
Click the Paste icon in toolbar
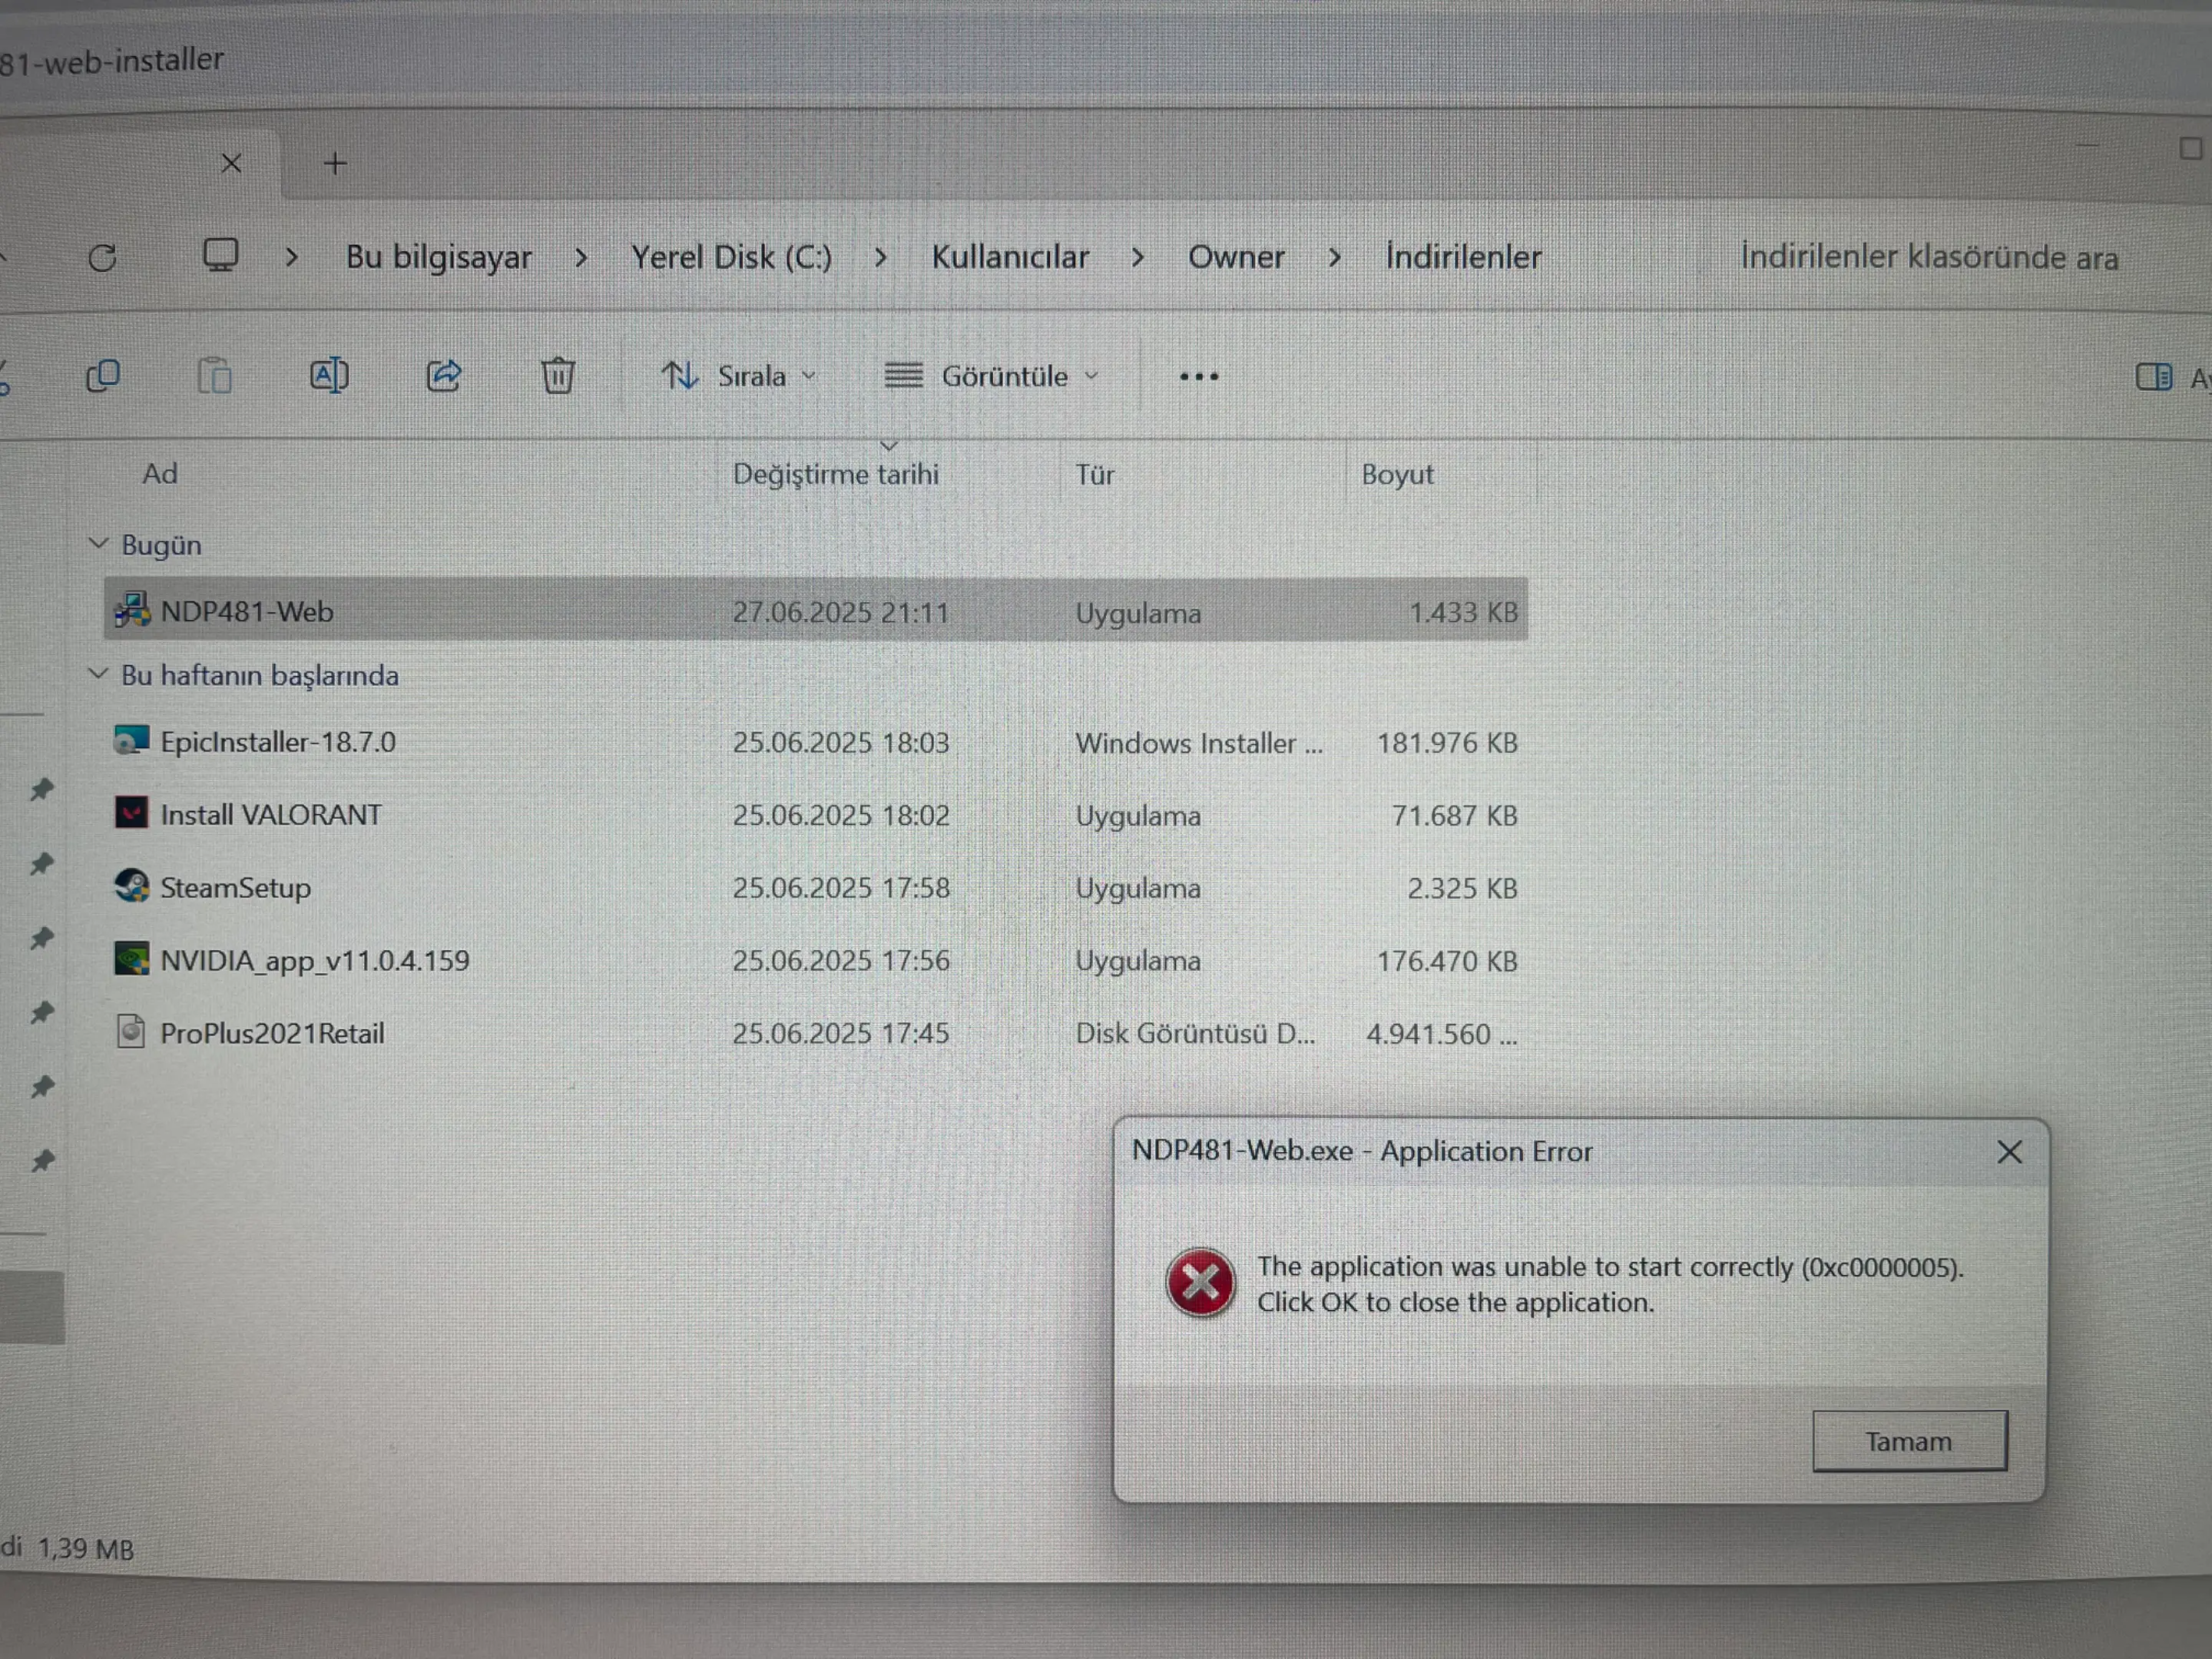pyautogui.click(x=214, y=376)
